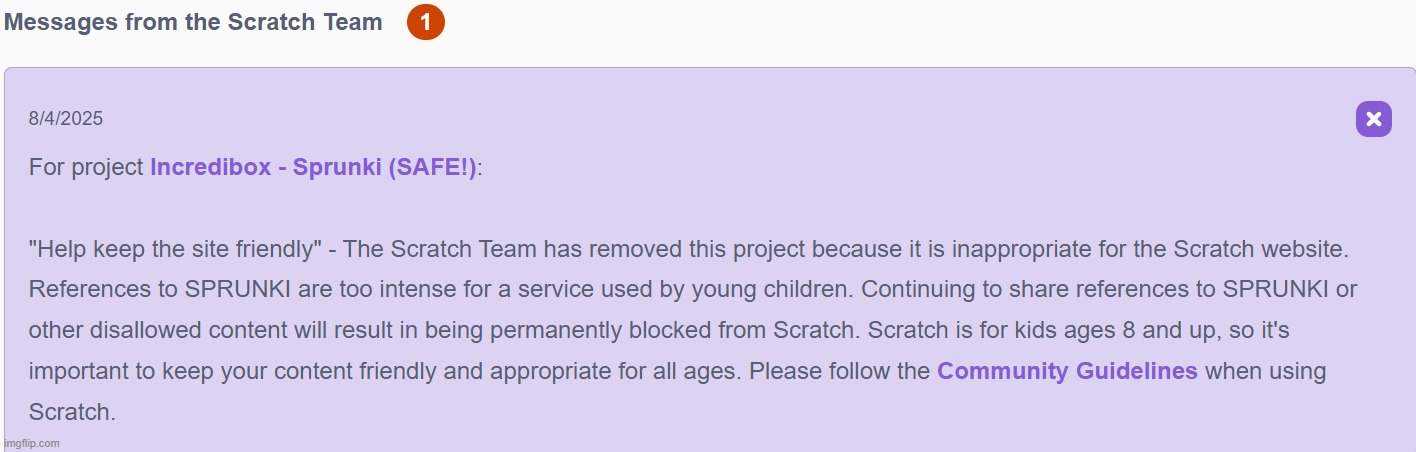
Task: Click "Please follow the" before Community Guidelines
Action: click(x=840, y=371)
